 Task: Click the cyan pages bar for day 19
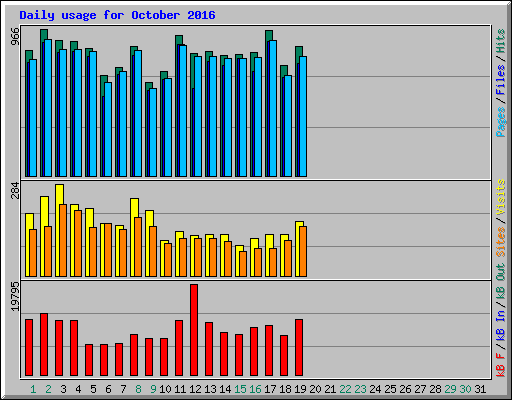tap(303, 116)
